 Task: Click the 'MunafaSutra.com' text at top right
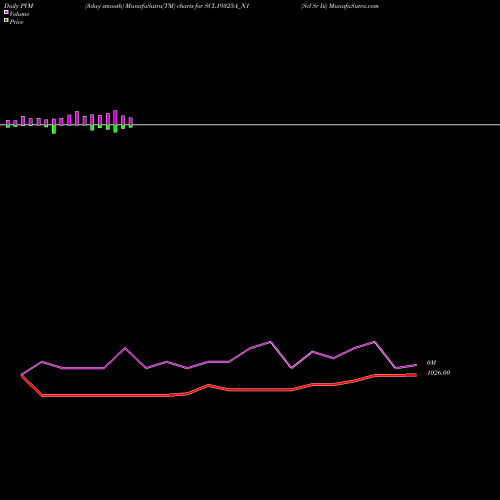tap(353, 6)
